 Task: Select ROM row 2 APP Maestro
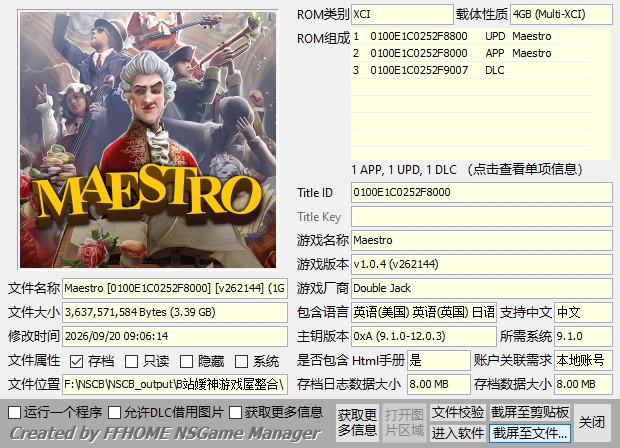pos(471,53)
